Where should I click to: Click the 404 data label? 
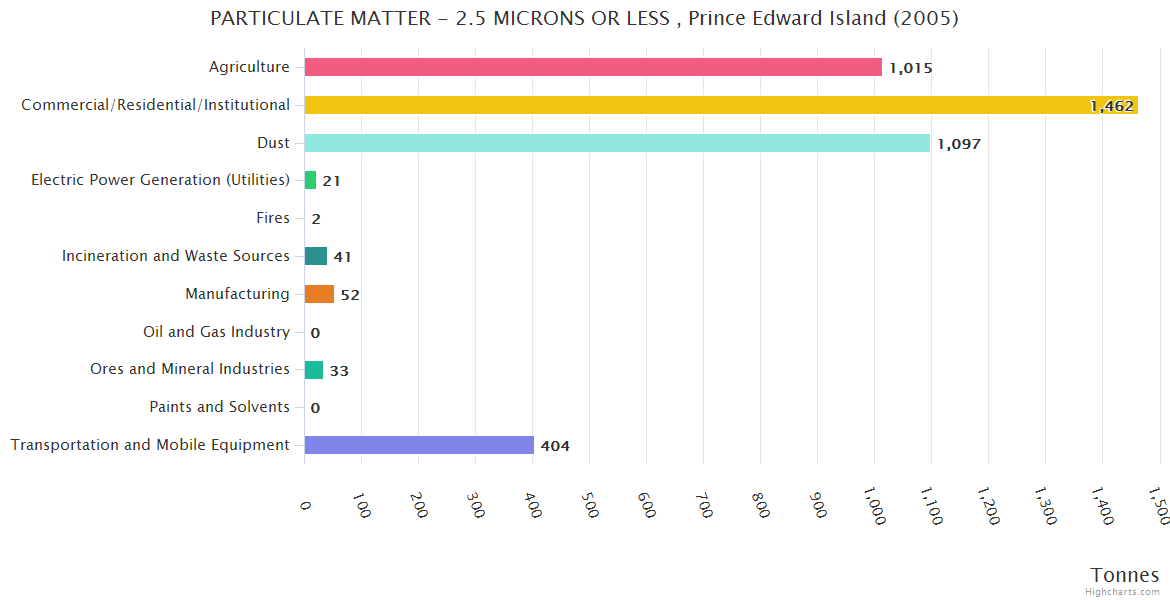coord(555,446)
